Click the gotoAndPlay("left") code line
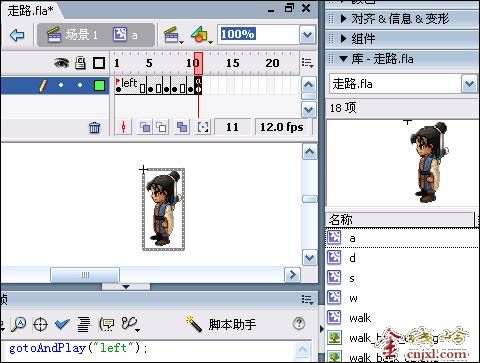Image resolution: width=480 pixels, height=363 pixels. tap(78, 348)
